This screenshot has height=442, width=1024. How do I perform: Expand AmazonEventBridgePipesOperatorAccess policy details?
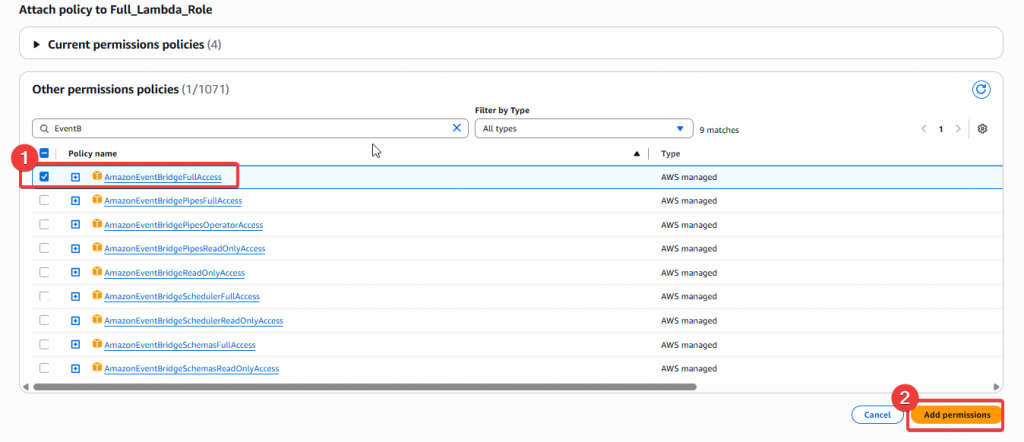75,225
